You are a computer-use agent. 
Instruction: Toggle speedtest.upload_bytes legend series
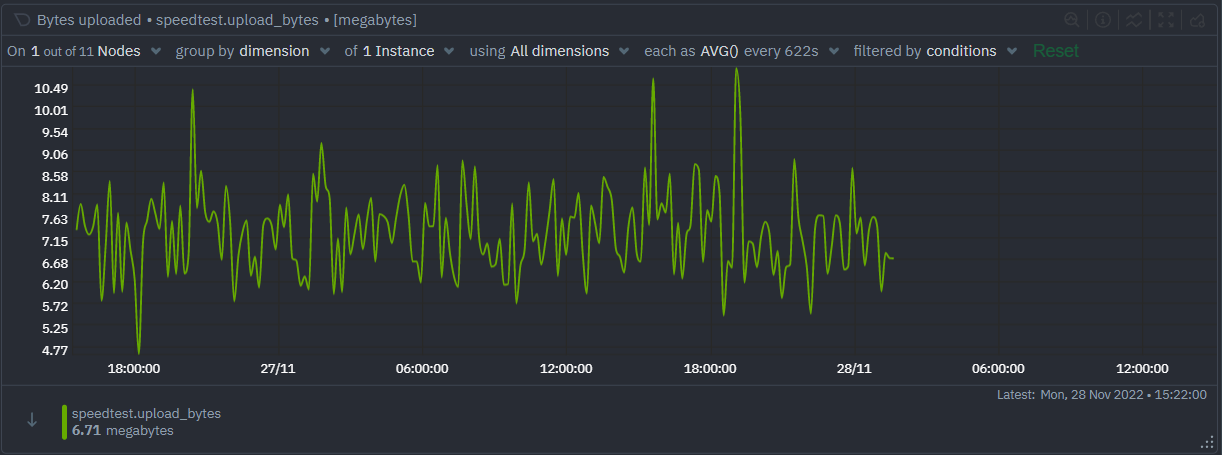[146, 413]
